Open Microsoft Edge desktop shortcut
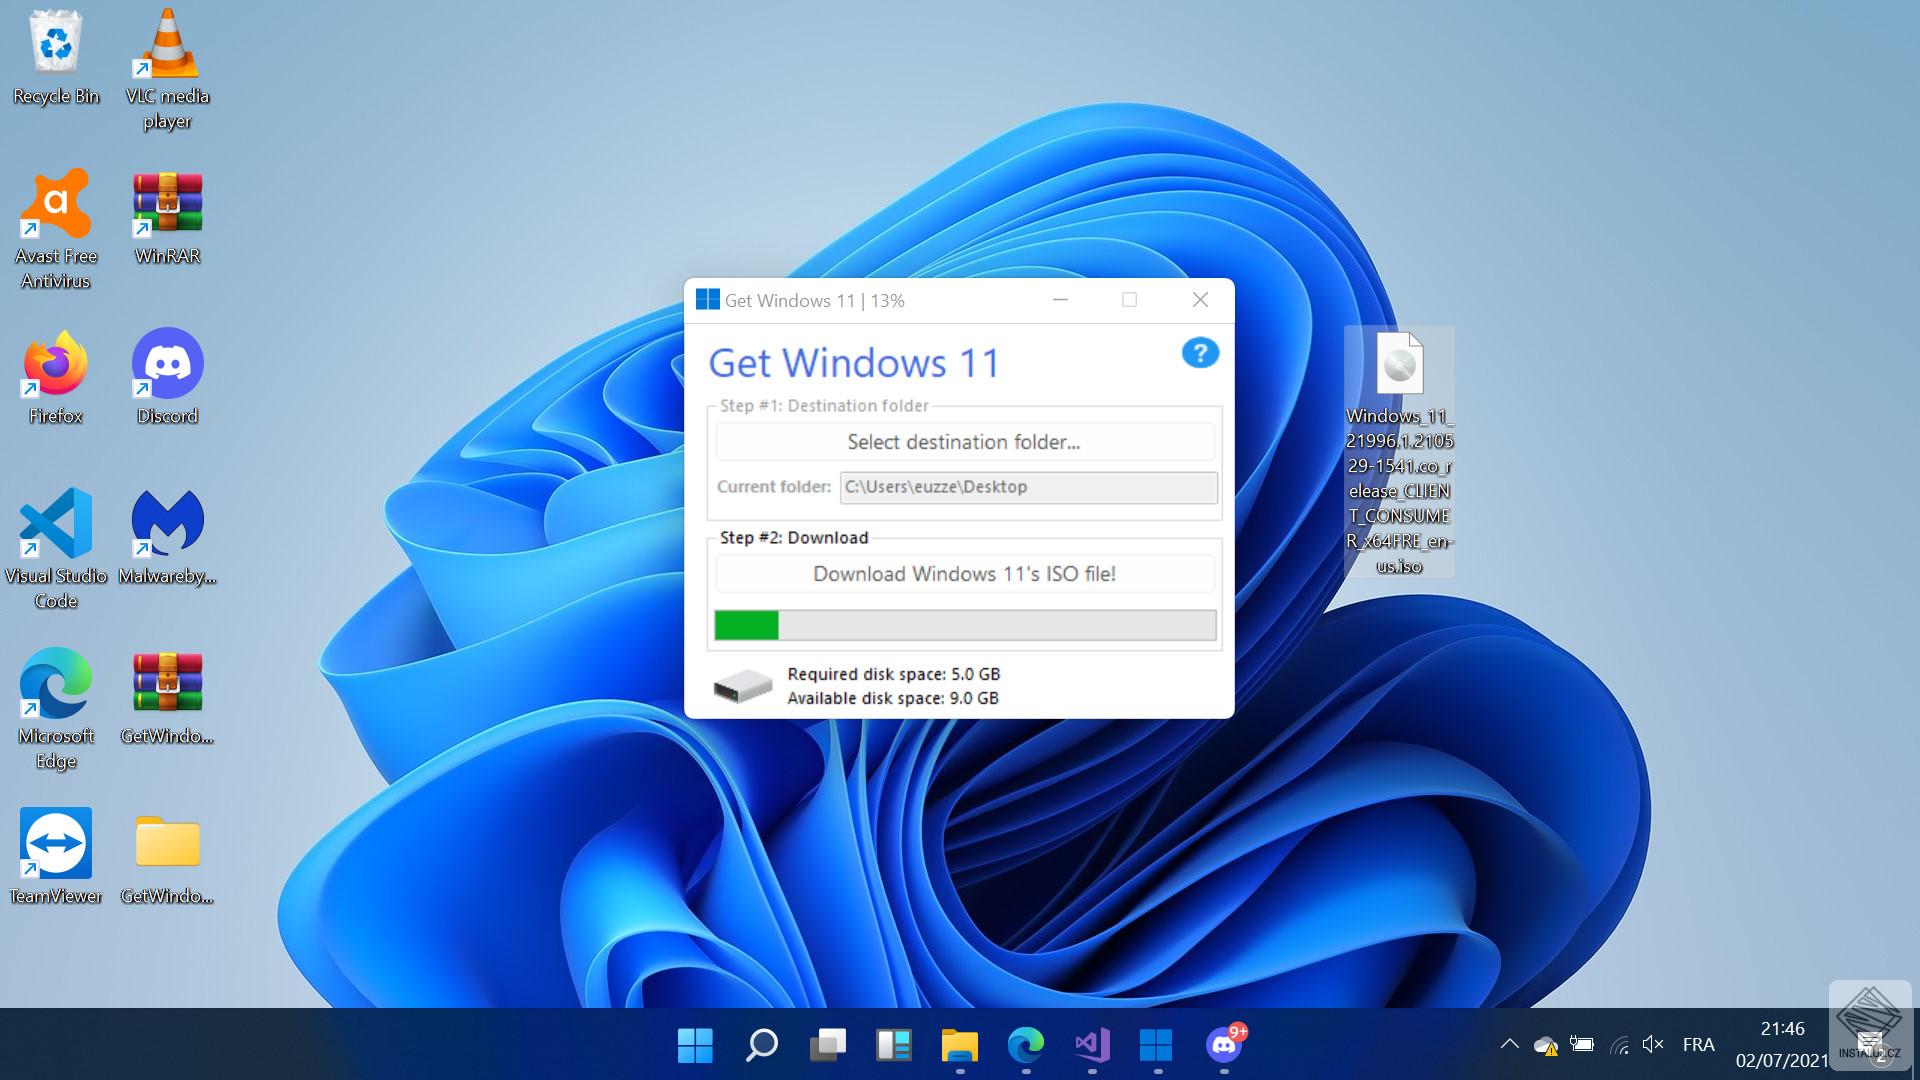Image resolution: width=1920 pixels, height=1080 pixels. click(56, 709)
